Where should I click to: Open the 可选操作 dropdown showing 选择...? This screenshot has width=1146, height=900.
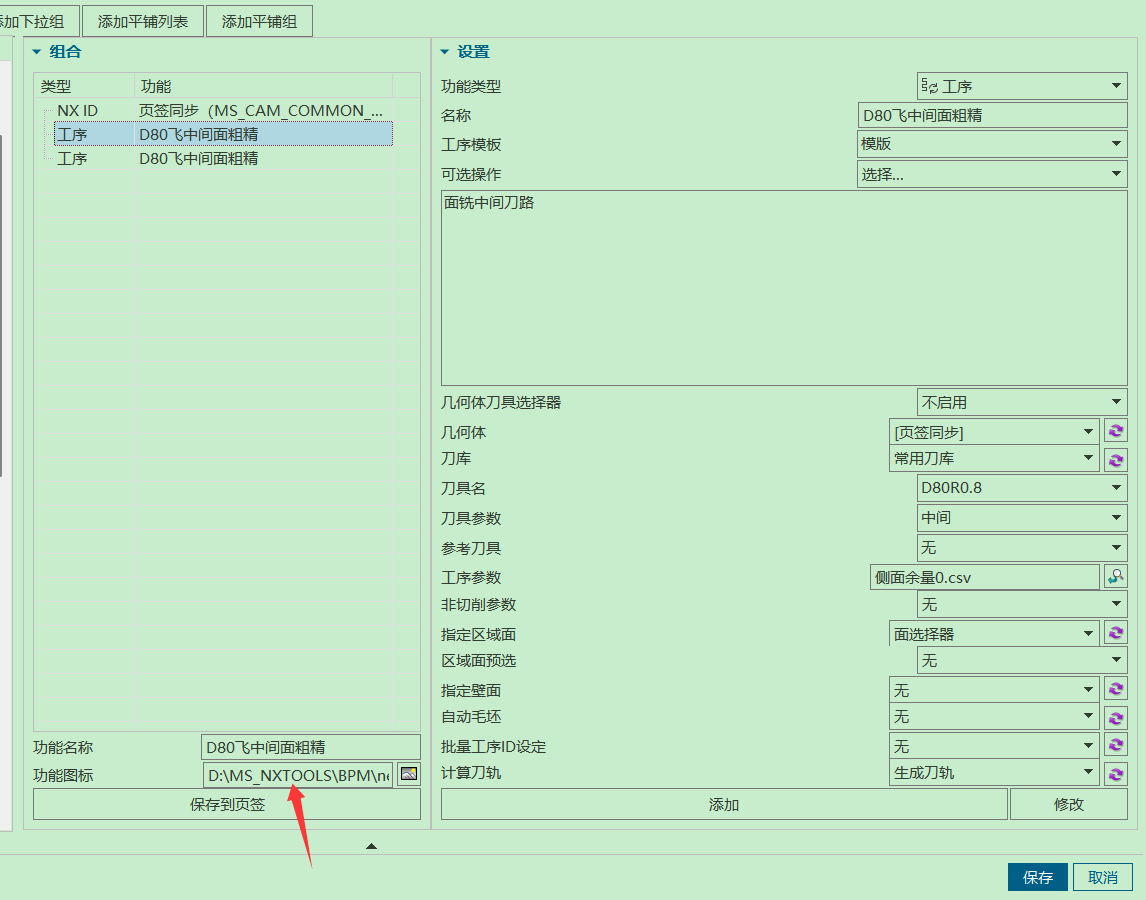click(992, 174)
